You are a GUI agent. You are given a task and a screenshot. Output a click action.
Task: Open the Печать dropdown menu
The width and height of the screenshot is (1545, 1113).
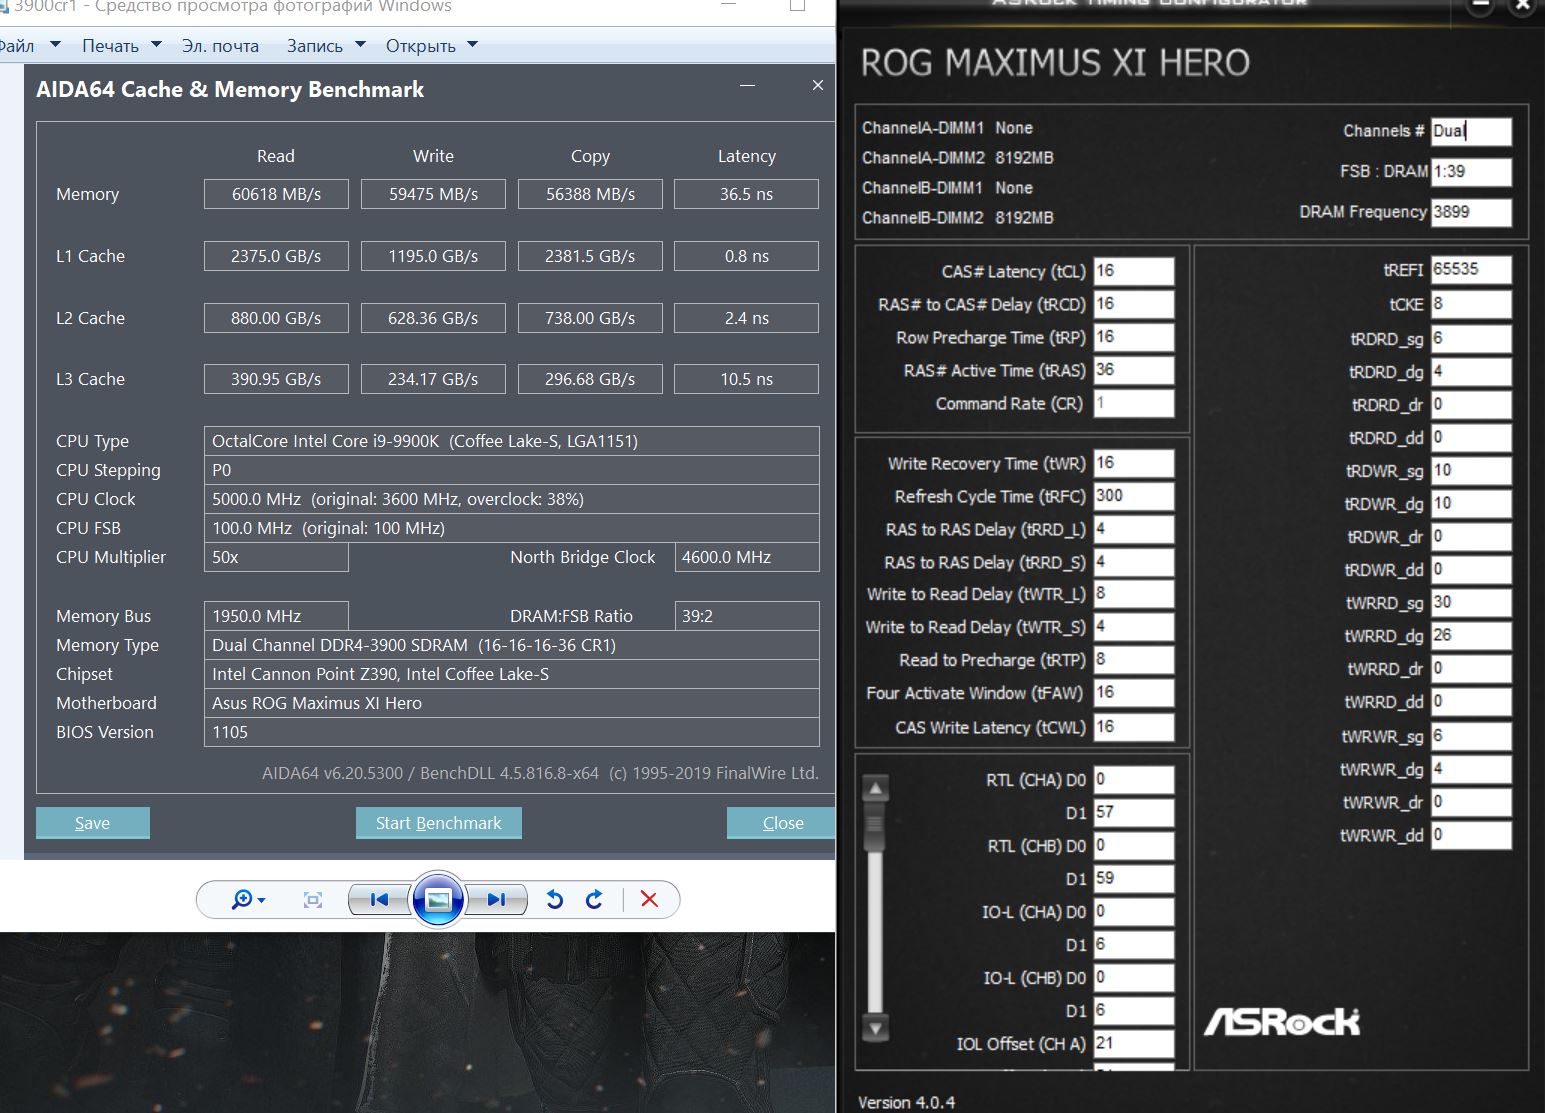tap(122, 46)
